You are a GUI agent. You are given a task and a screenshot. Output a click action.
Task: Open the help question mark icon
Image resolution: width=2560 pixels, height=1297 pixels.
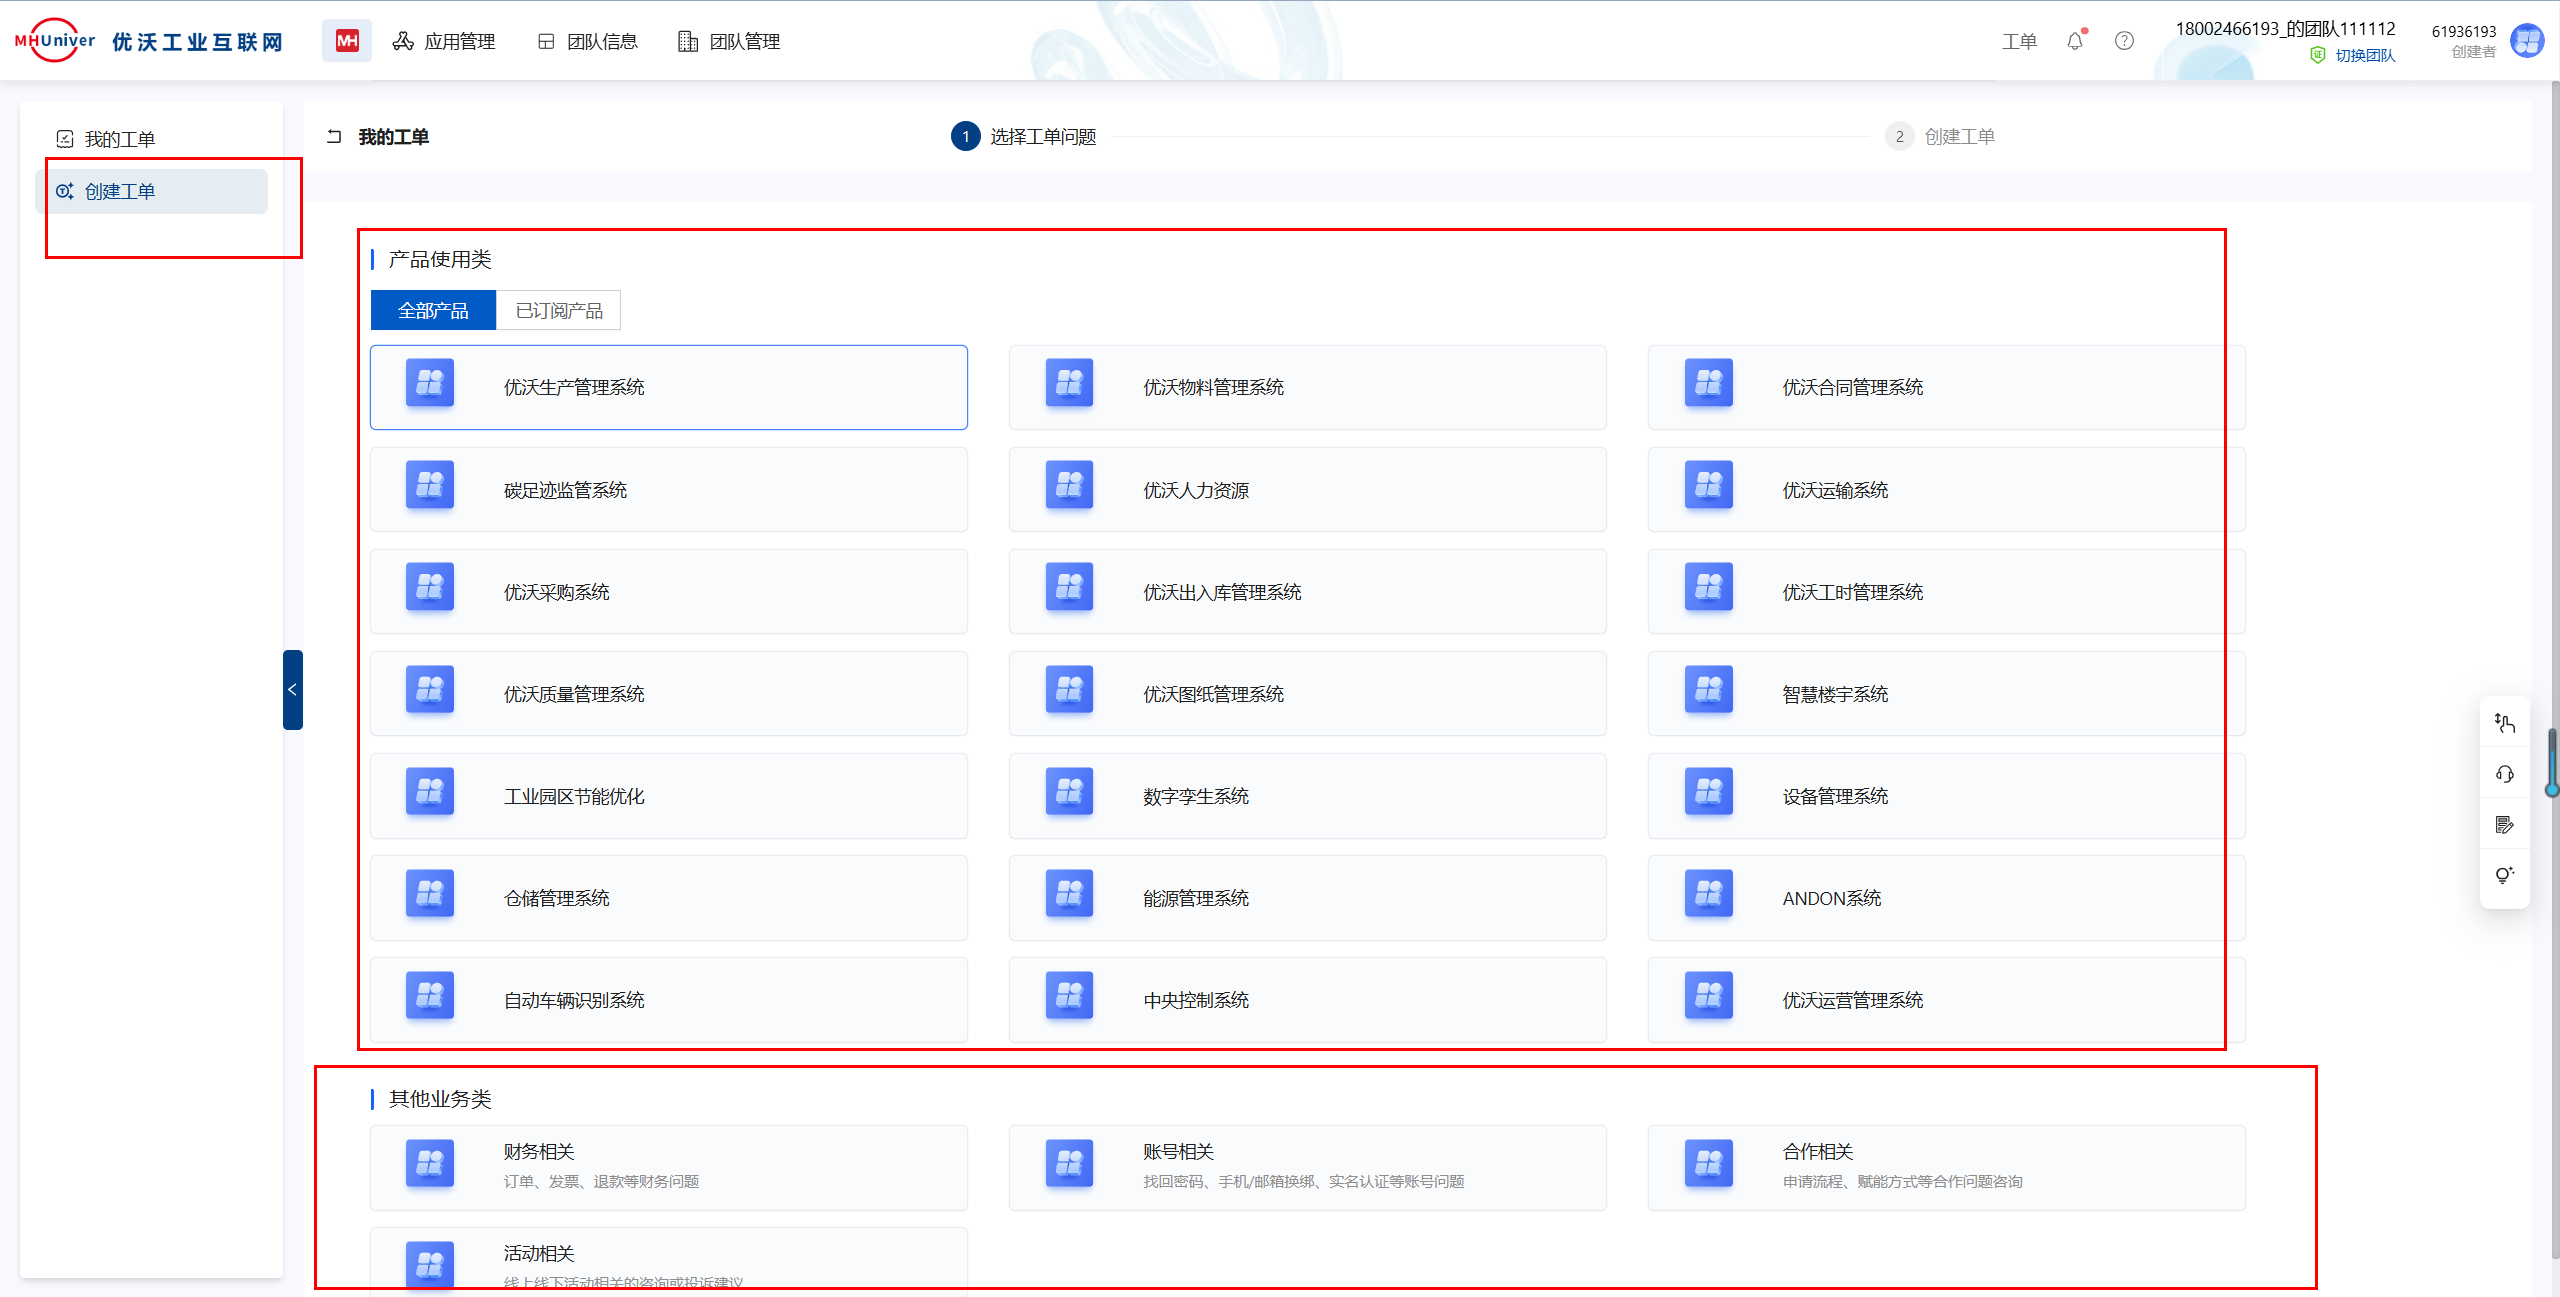(2124, 41)
